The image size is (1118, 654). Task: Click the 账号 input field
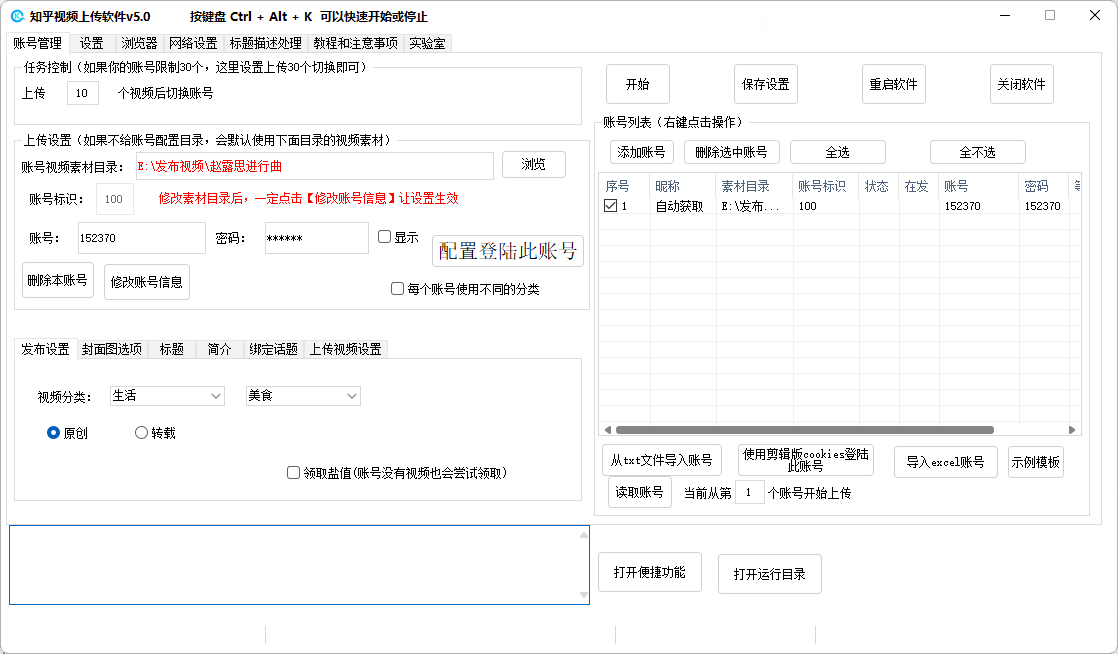140,238
